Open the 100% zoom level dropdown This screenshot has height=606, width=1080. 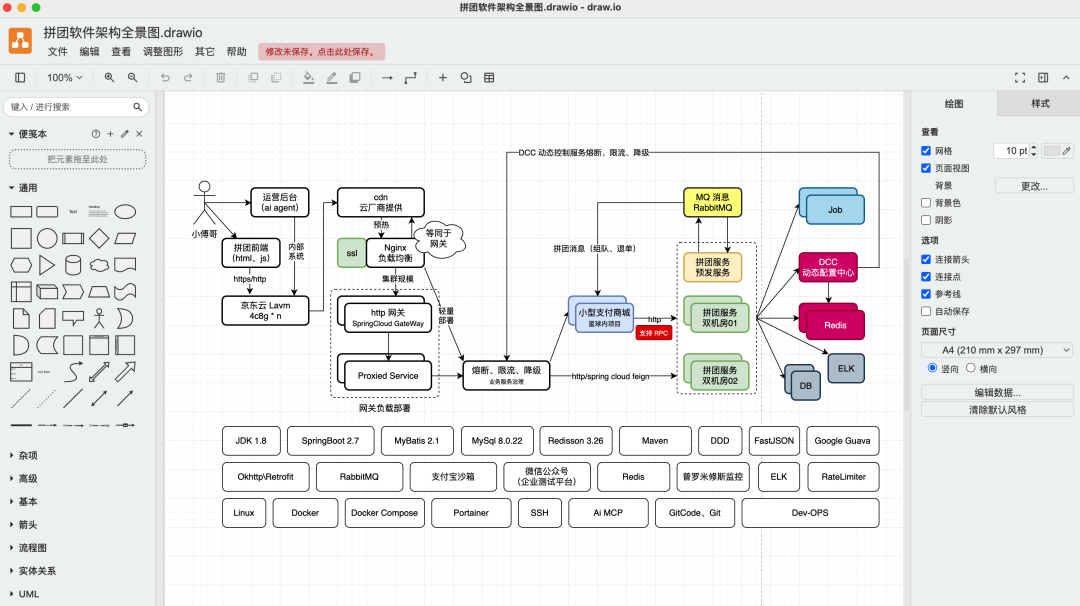(x=62, y=77)
